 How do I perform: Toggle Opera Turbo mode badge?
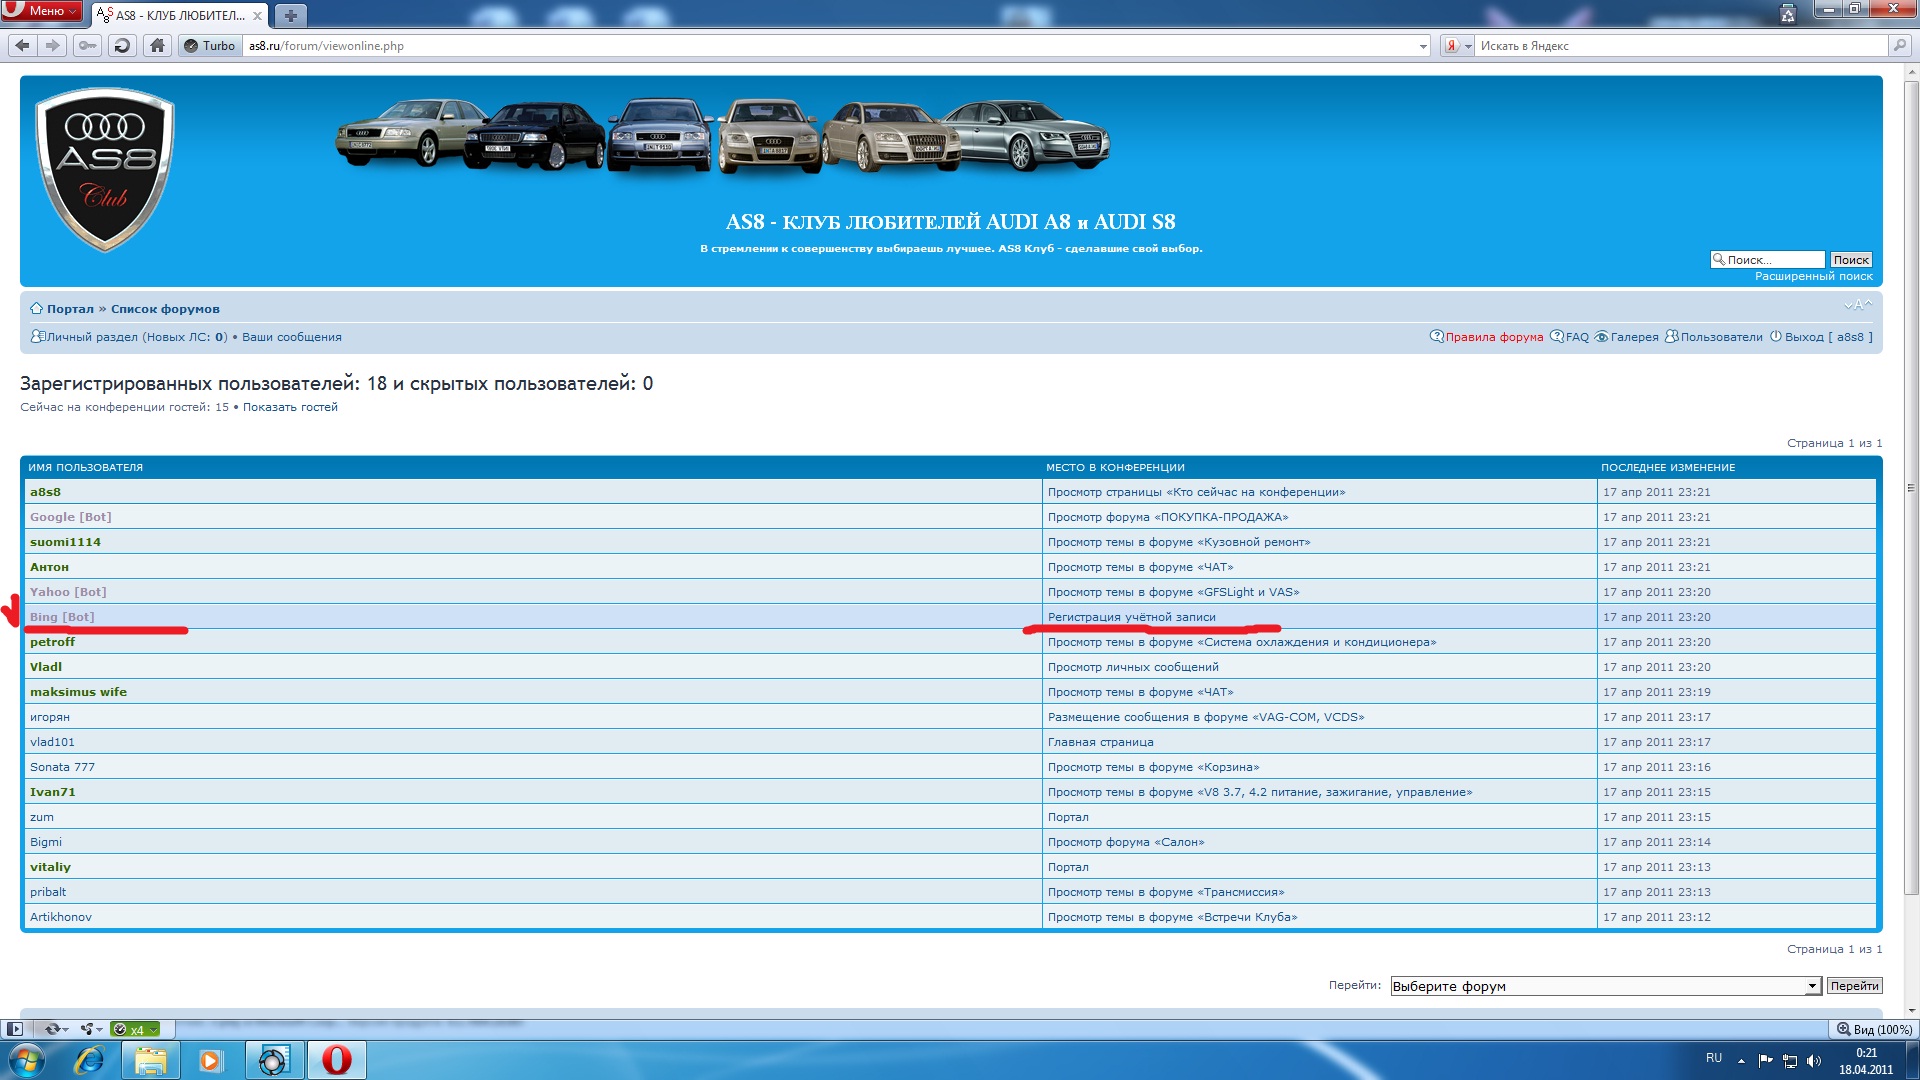point(210,45)
